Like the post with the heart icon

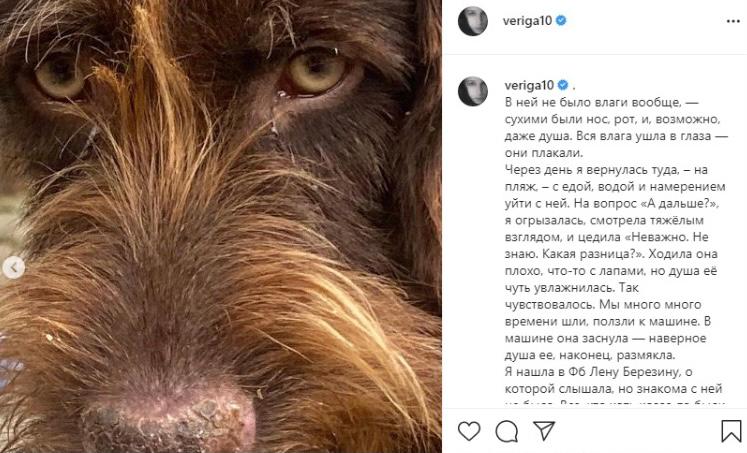click(x=468, y=431)
